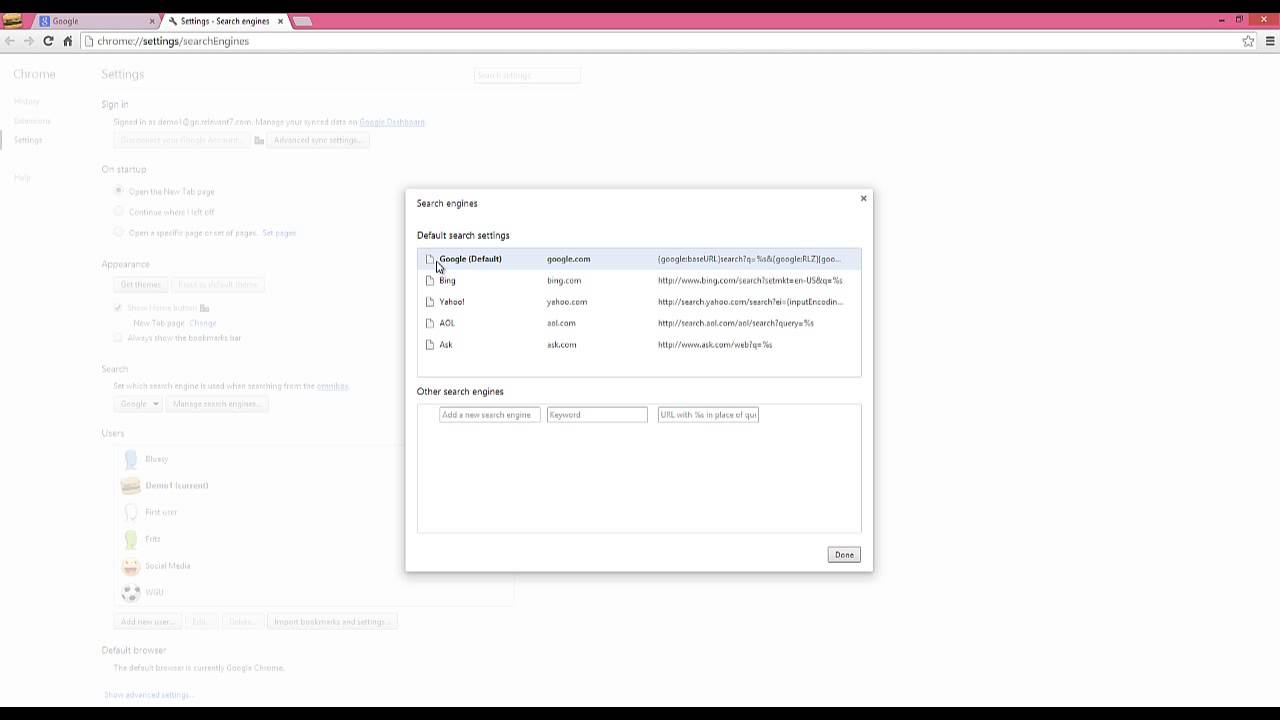Image resolution: width=1280 pixels, height=720 pixels.
Task: Open the Google Dashboard link
Action: click(392, 122)
